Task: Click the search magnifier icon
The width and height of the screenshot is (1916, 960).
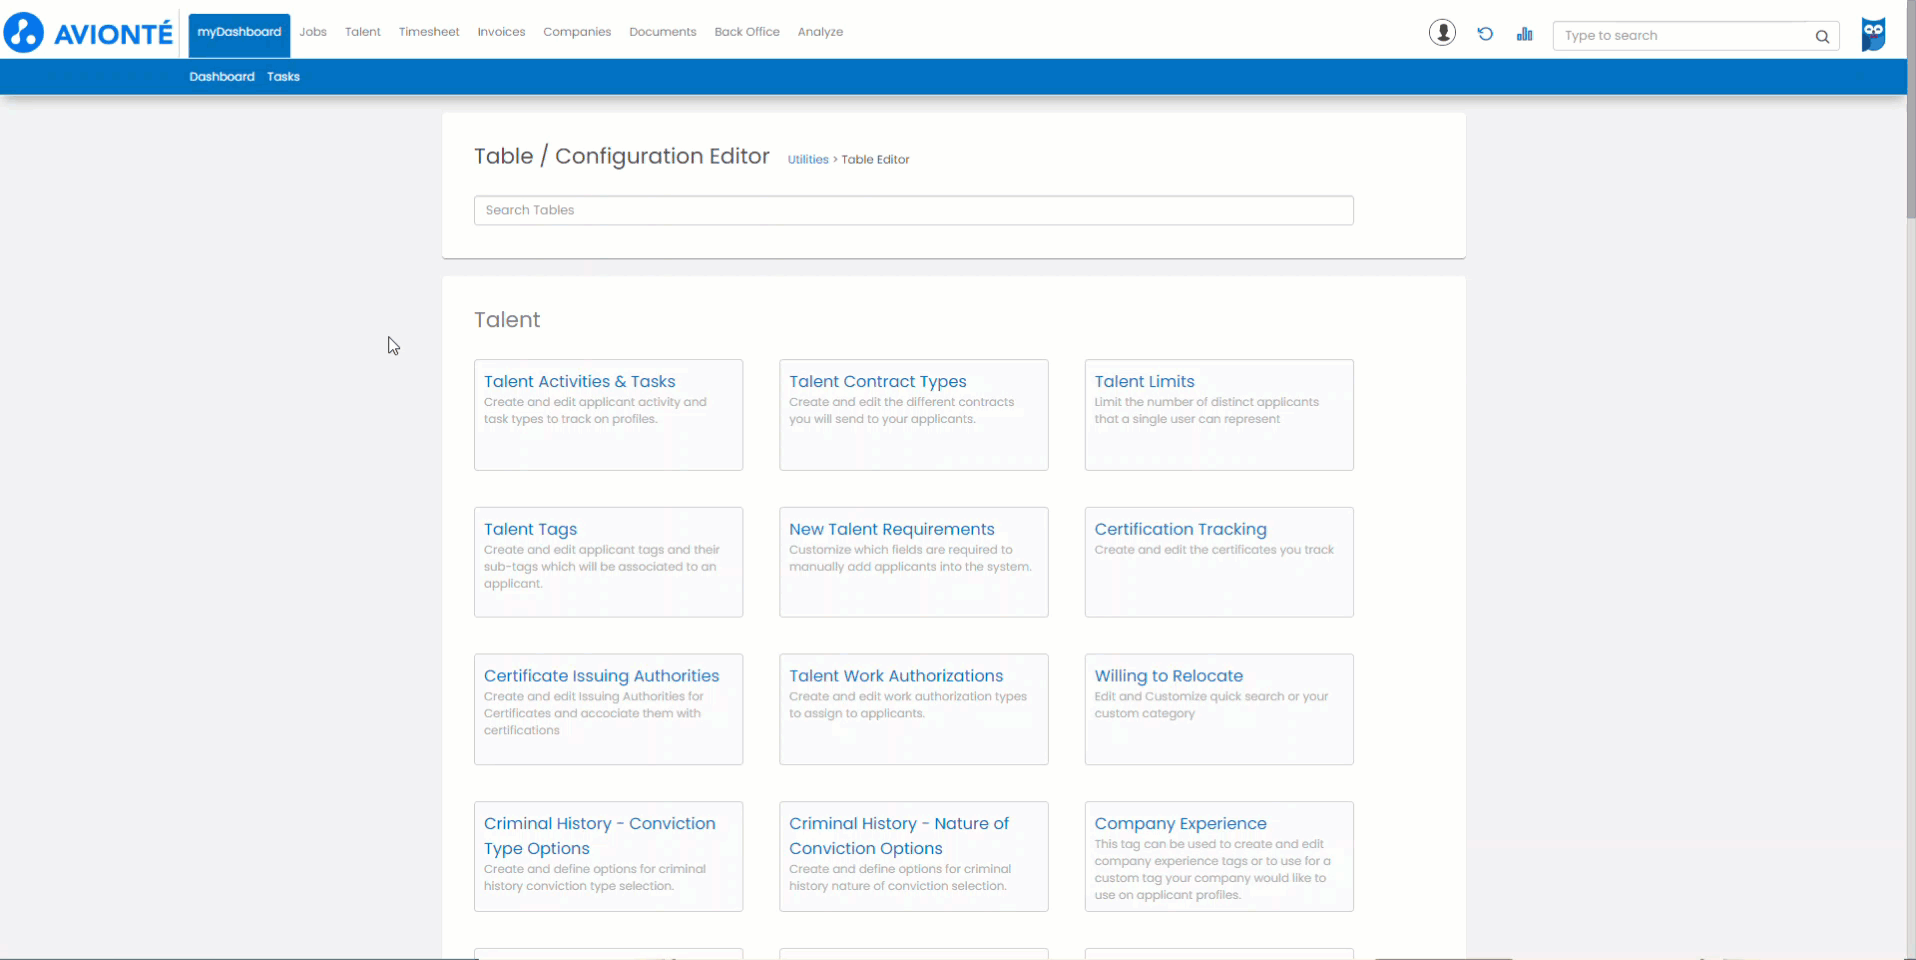Action: (1823, 36)
